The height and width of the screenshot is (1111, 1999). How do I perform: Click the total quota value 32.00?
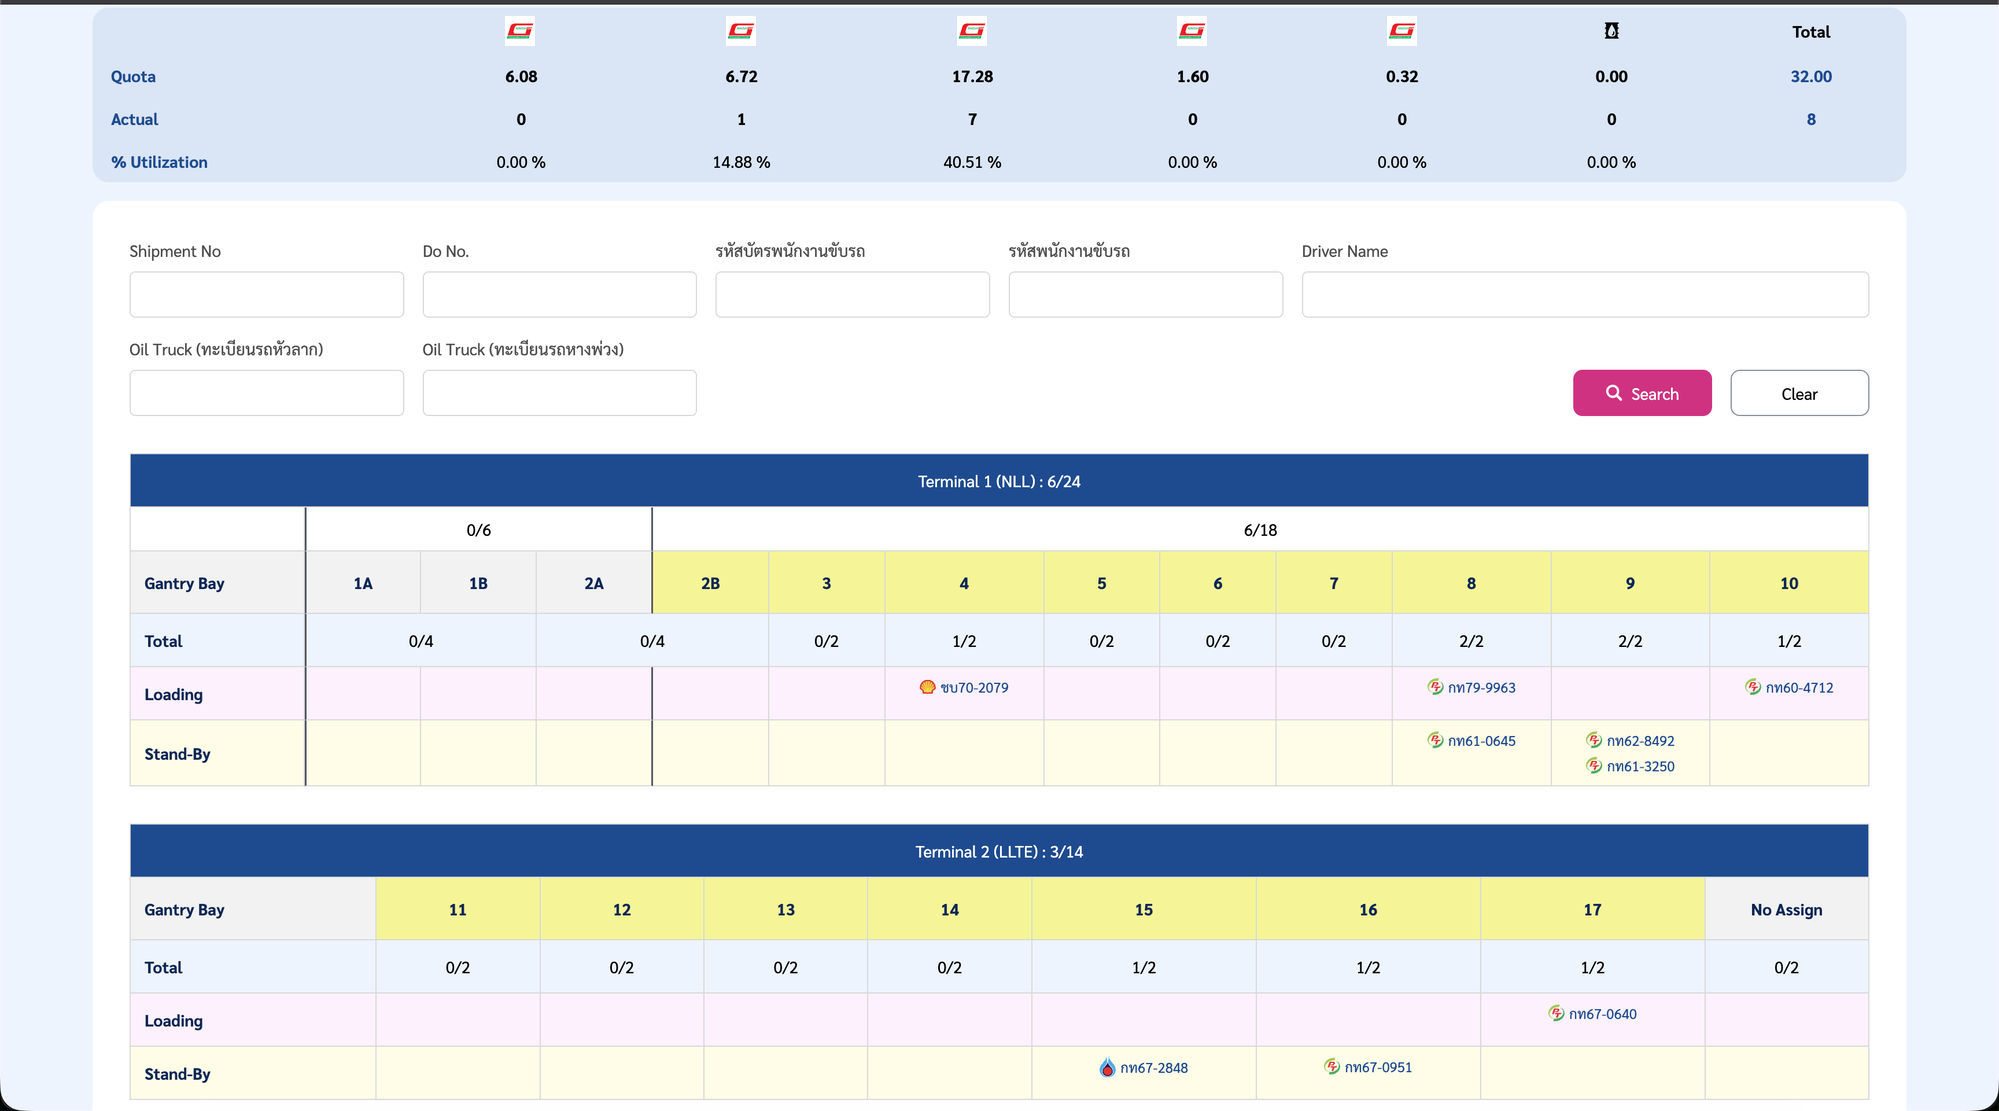pos(1811,76)
